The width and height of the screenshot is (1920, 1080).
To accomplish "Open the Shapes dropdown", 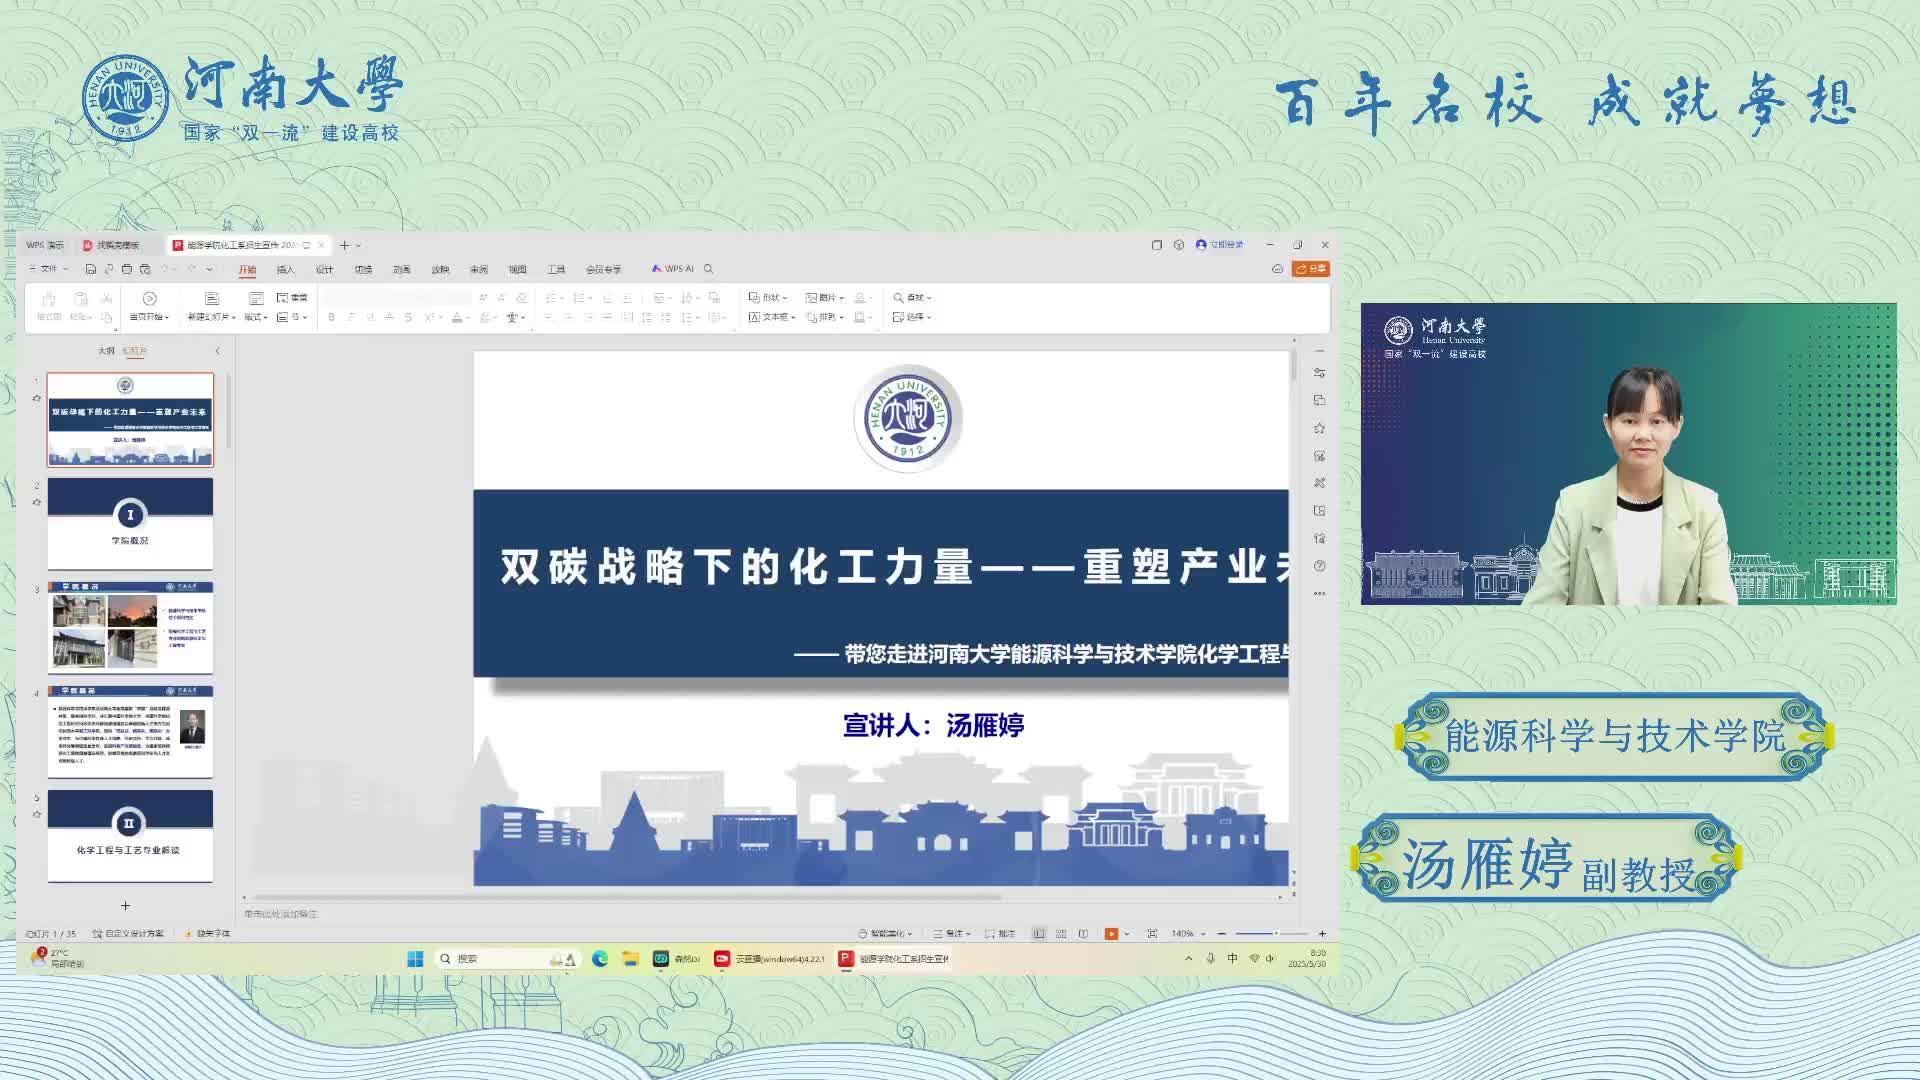I will (x=768, y=297).
